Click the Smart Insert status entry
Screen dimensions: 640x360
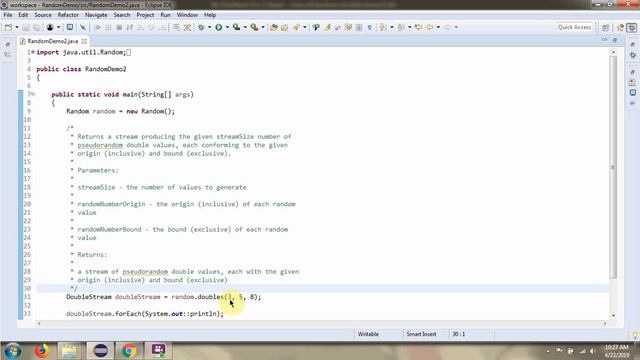click(421, 334)
